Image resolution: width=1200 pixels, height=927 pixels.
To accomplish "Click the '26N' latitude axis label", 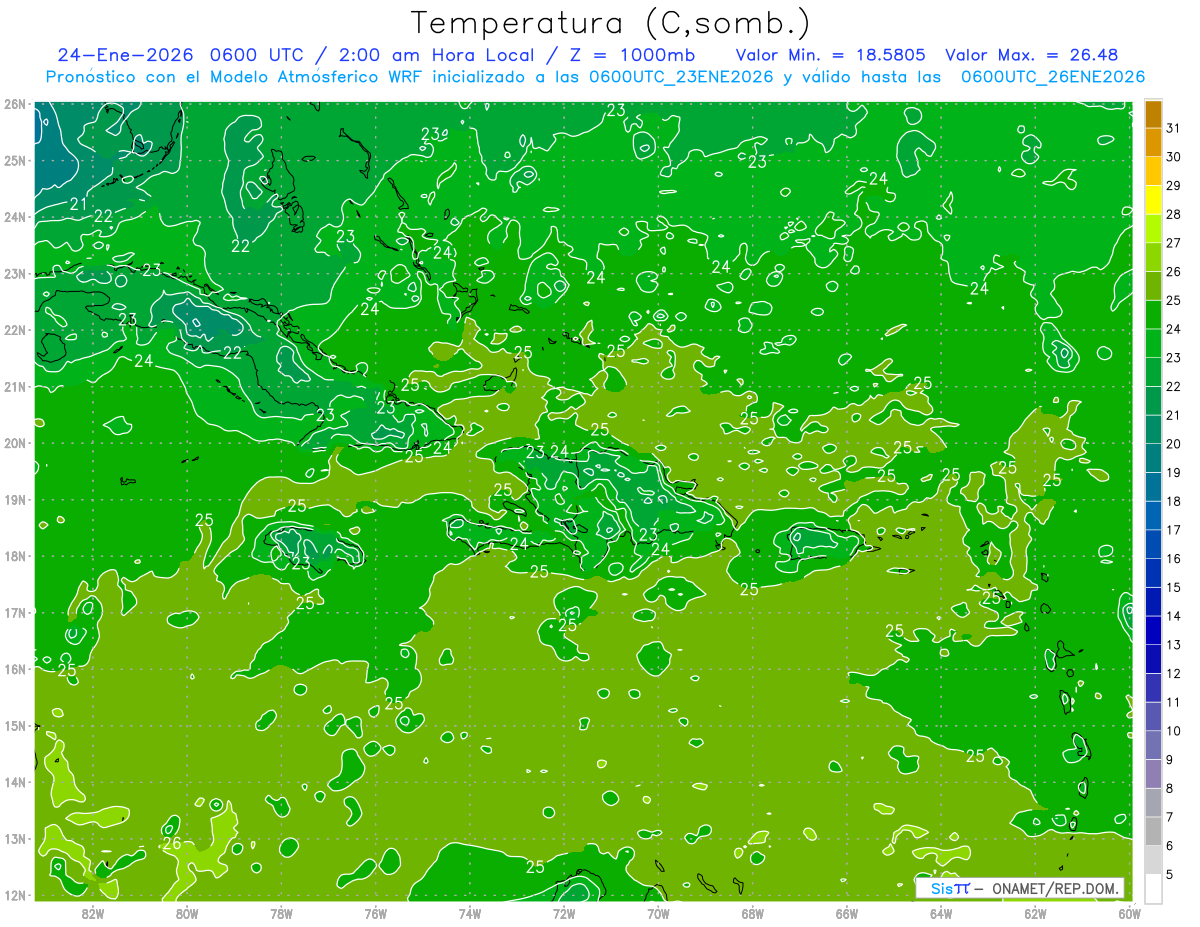I will [x=15, y=104].
